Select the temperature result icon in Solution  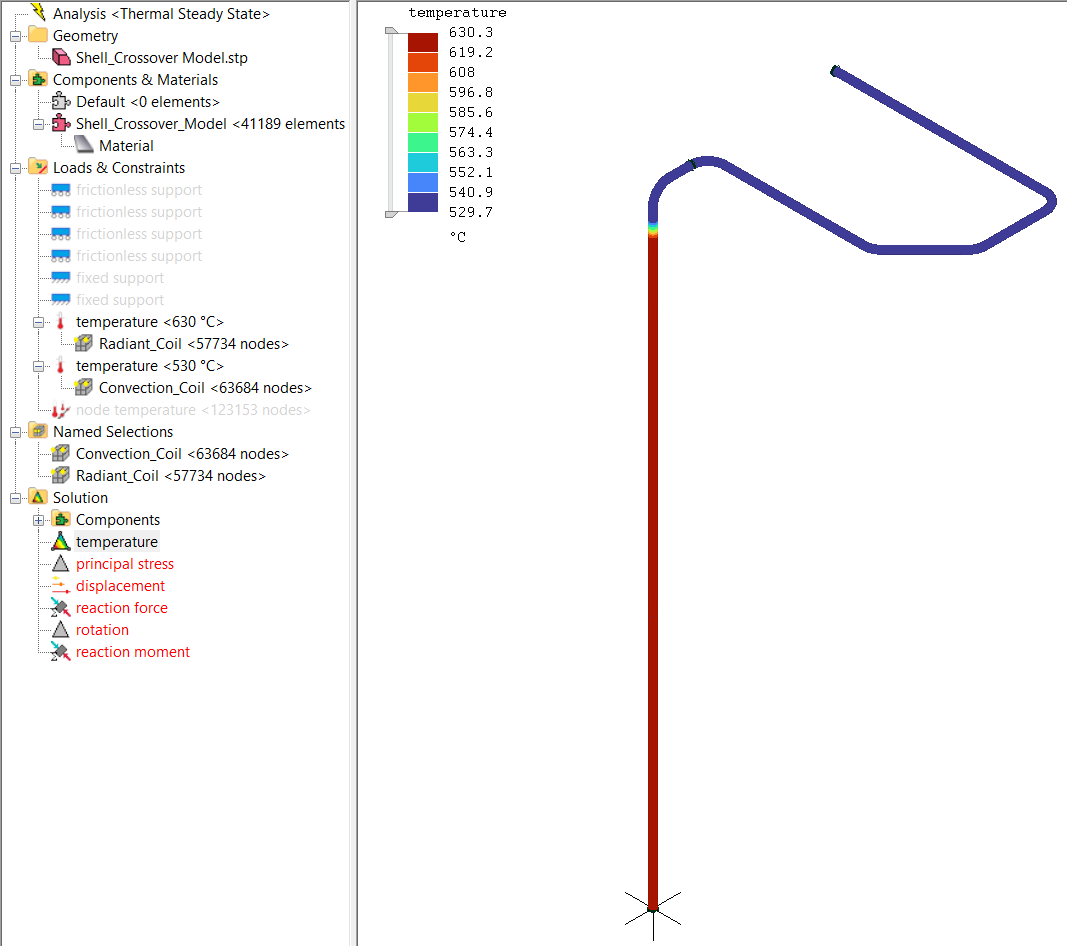61,542
